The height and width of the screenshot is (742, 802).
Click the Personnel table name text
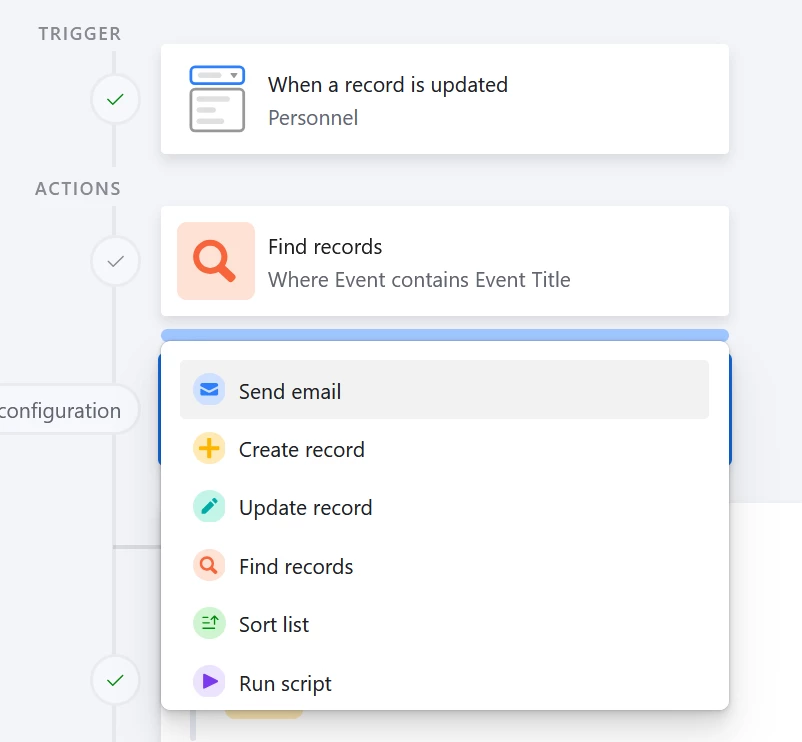(x=313, y=118)
